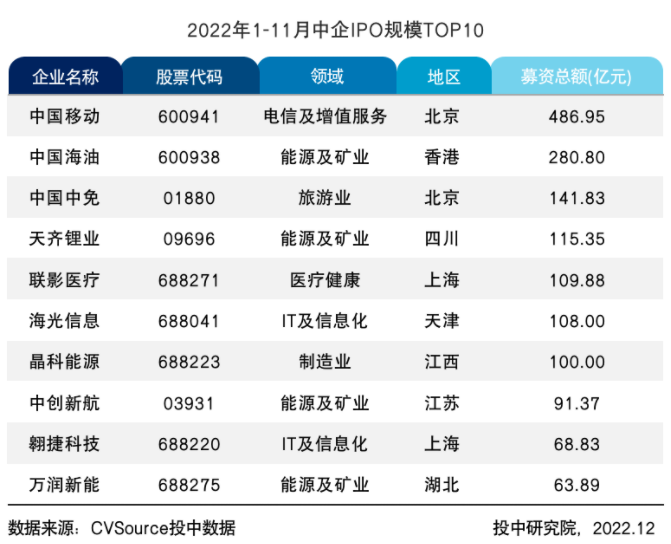
Task: Select stock code 03931
Action: [189, 403]
